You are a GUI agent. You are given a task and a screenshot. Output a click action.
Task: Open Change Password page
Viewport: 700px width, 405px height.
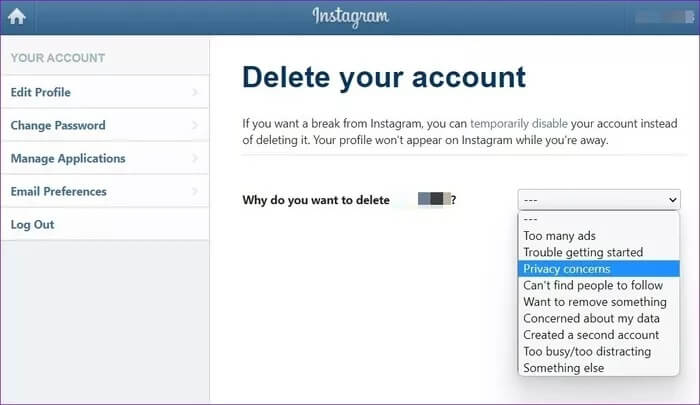(x=105, y=125)
